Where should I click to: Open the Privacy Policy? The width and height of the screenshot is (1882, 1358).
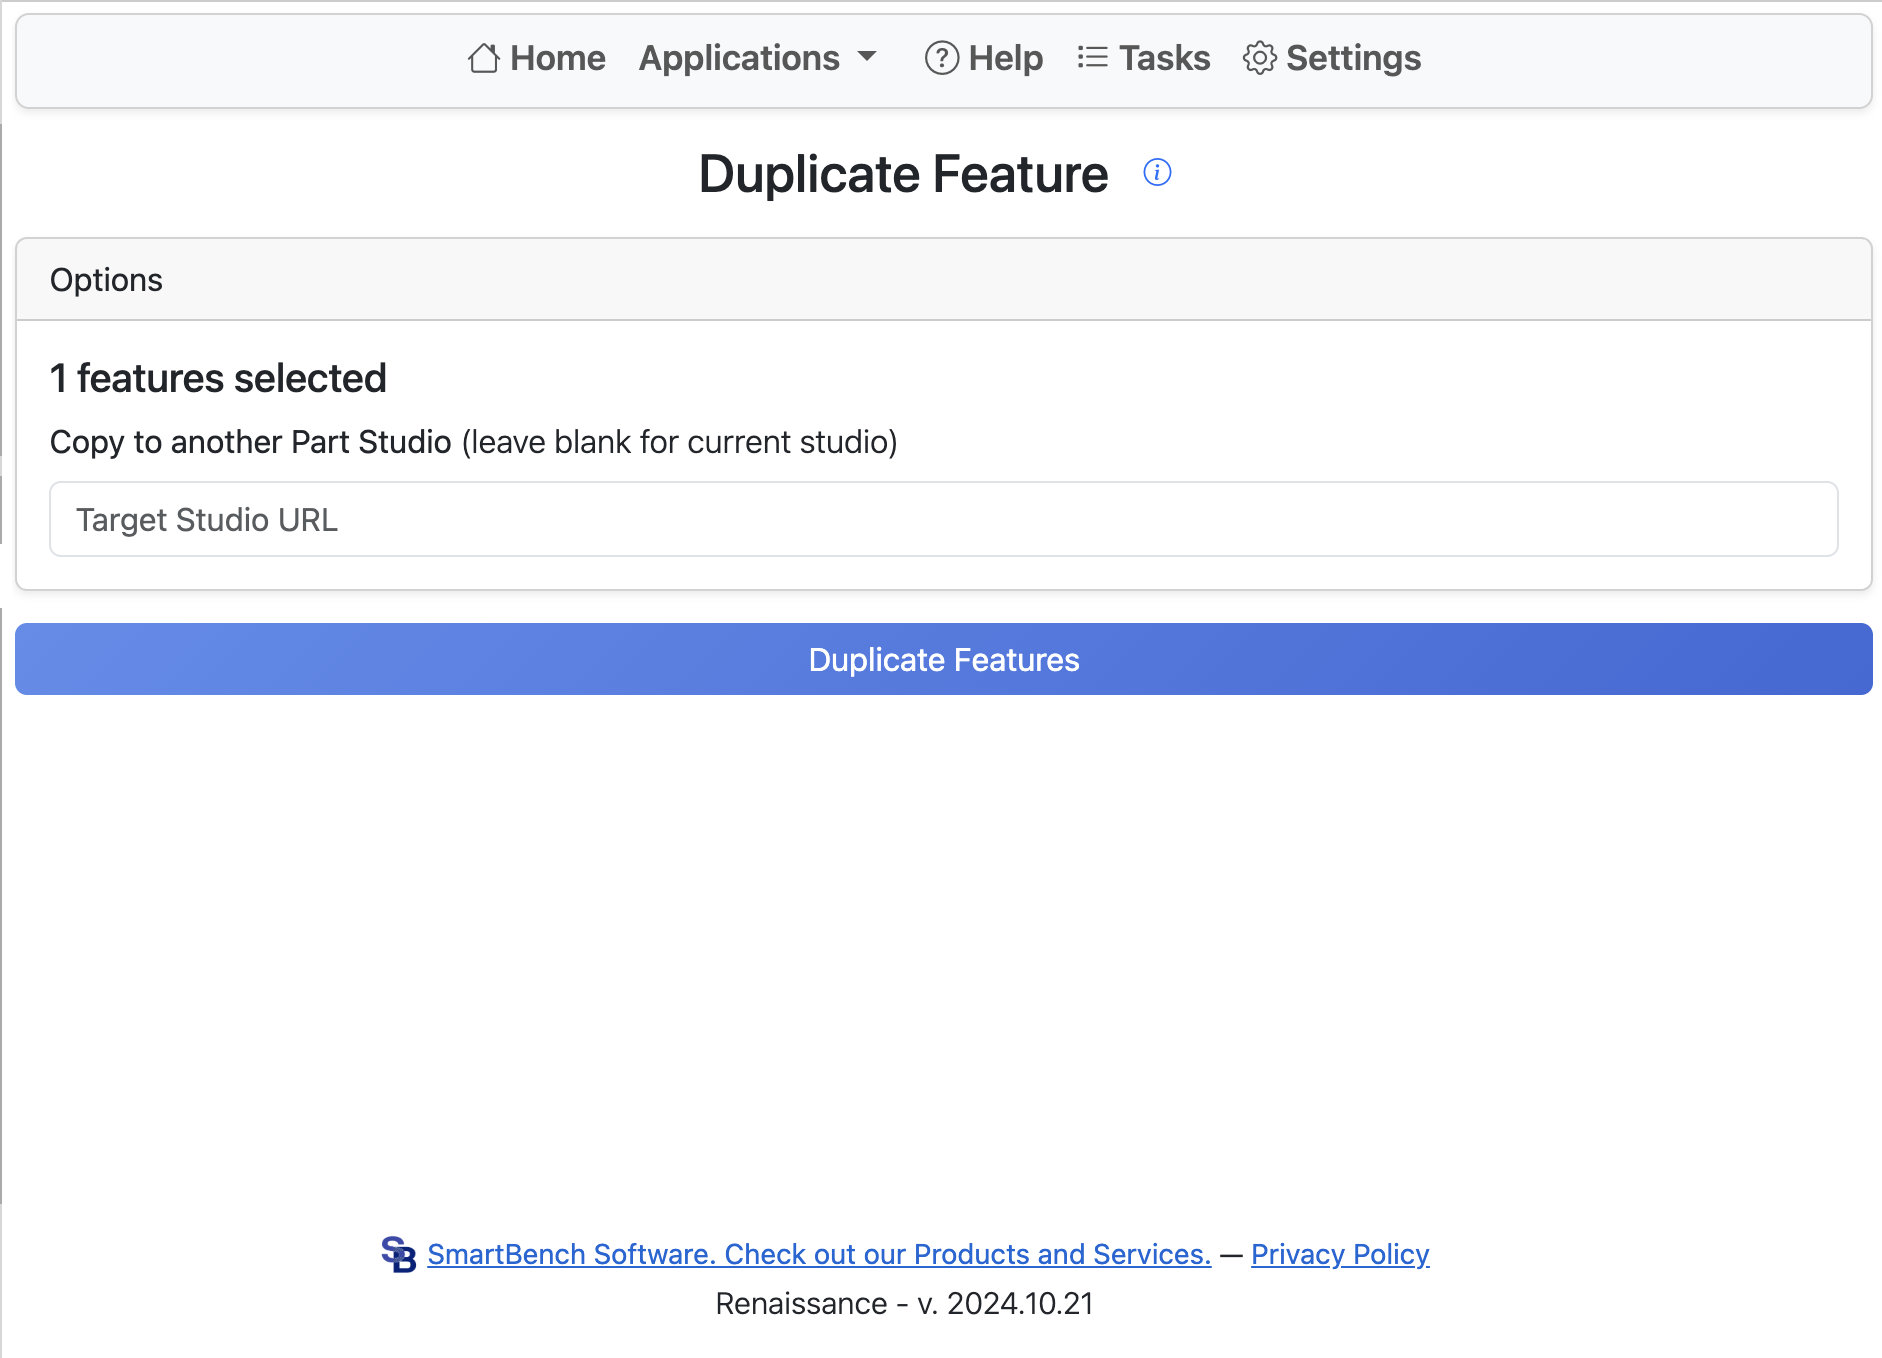click(x=1339, y=1254)
